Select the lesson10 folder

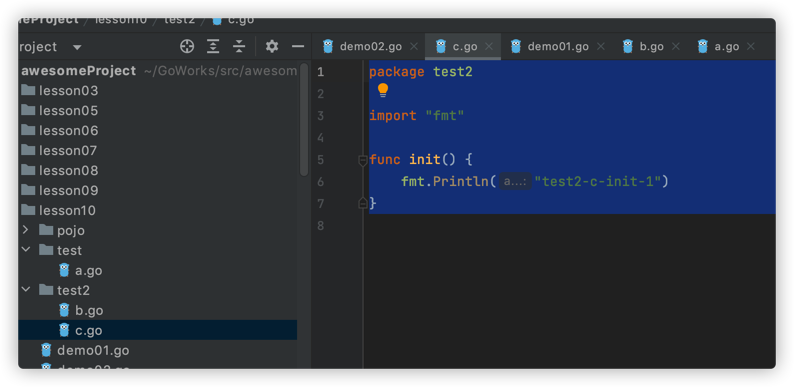pyautogui.click(x=157, y=210)
